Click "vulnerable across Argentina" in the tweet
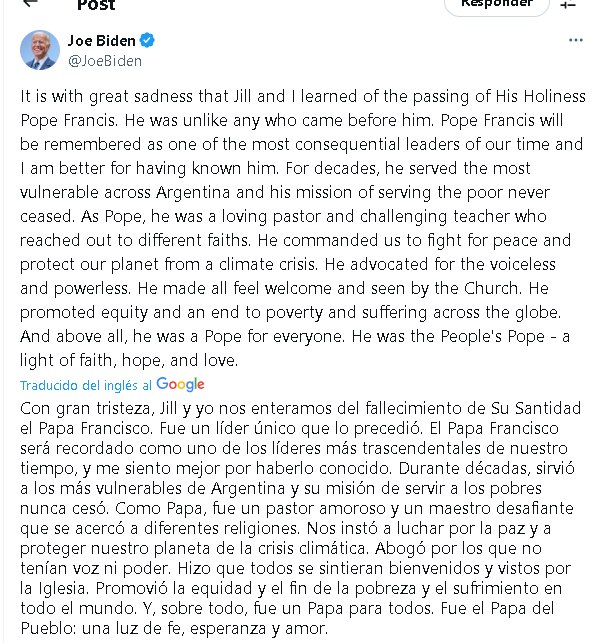Image resolution: width=600 pixels, height=643 pixels. coord(125,192)
